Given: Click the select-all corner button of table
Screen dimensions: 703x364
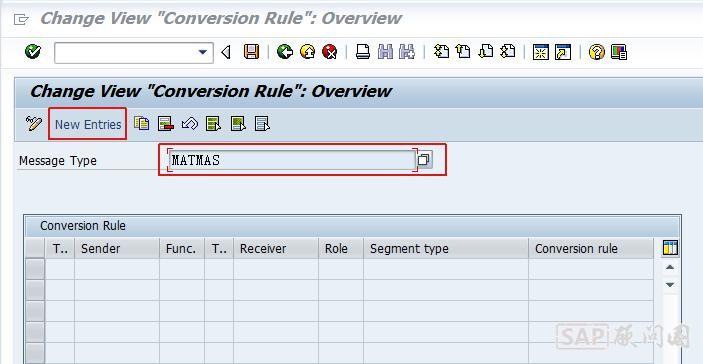Looking at the screenshot, I should tap(35, 248).
